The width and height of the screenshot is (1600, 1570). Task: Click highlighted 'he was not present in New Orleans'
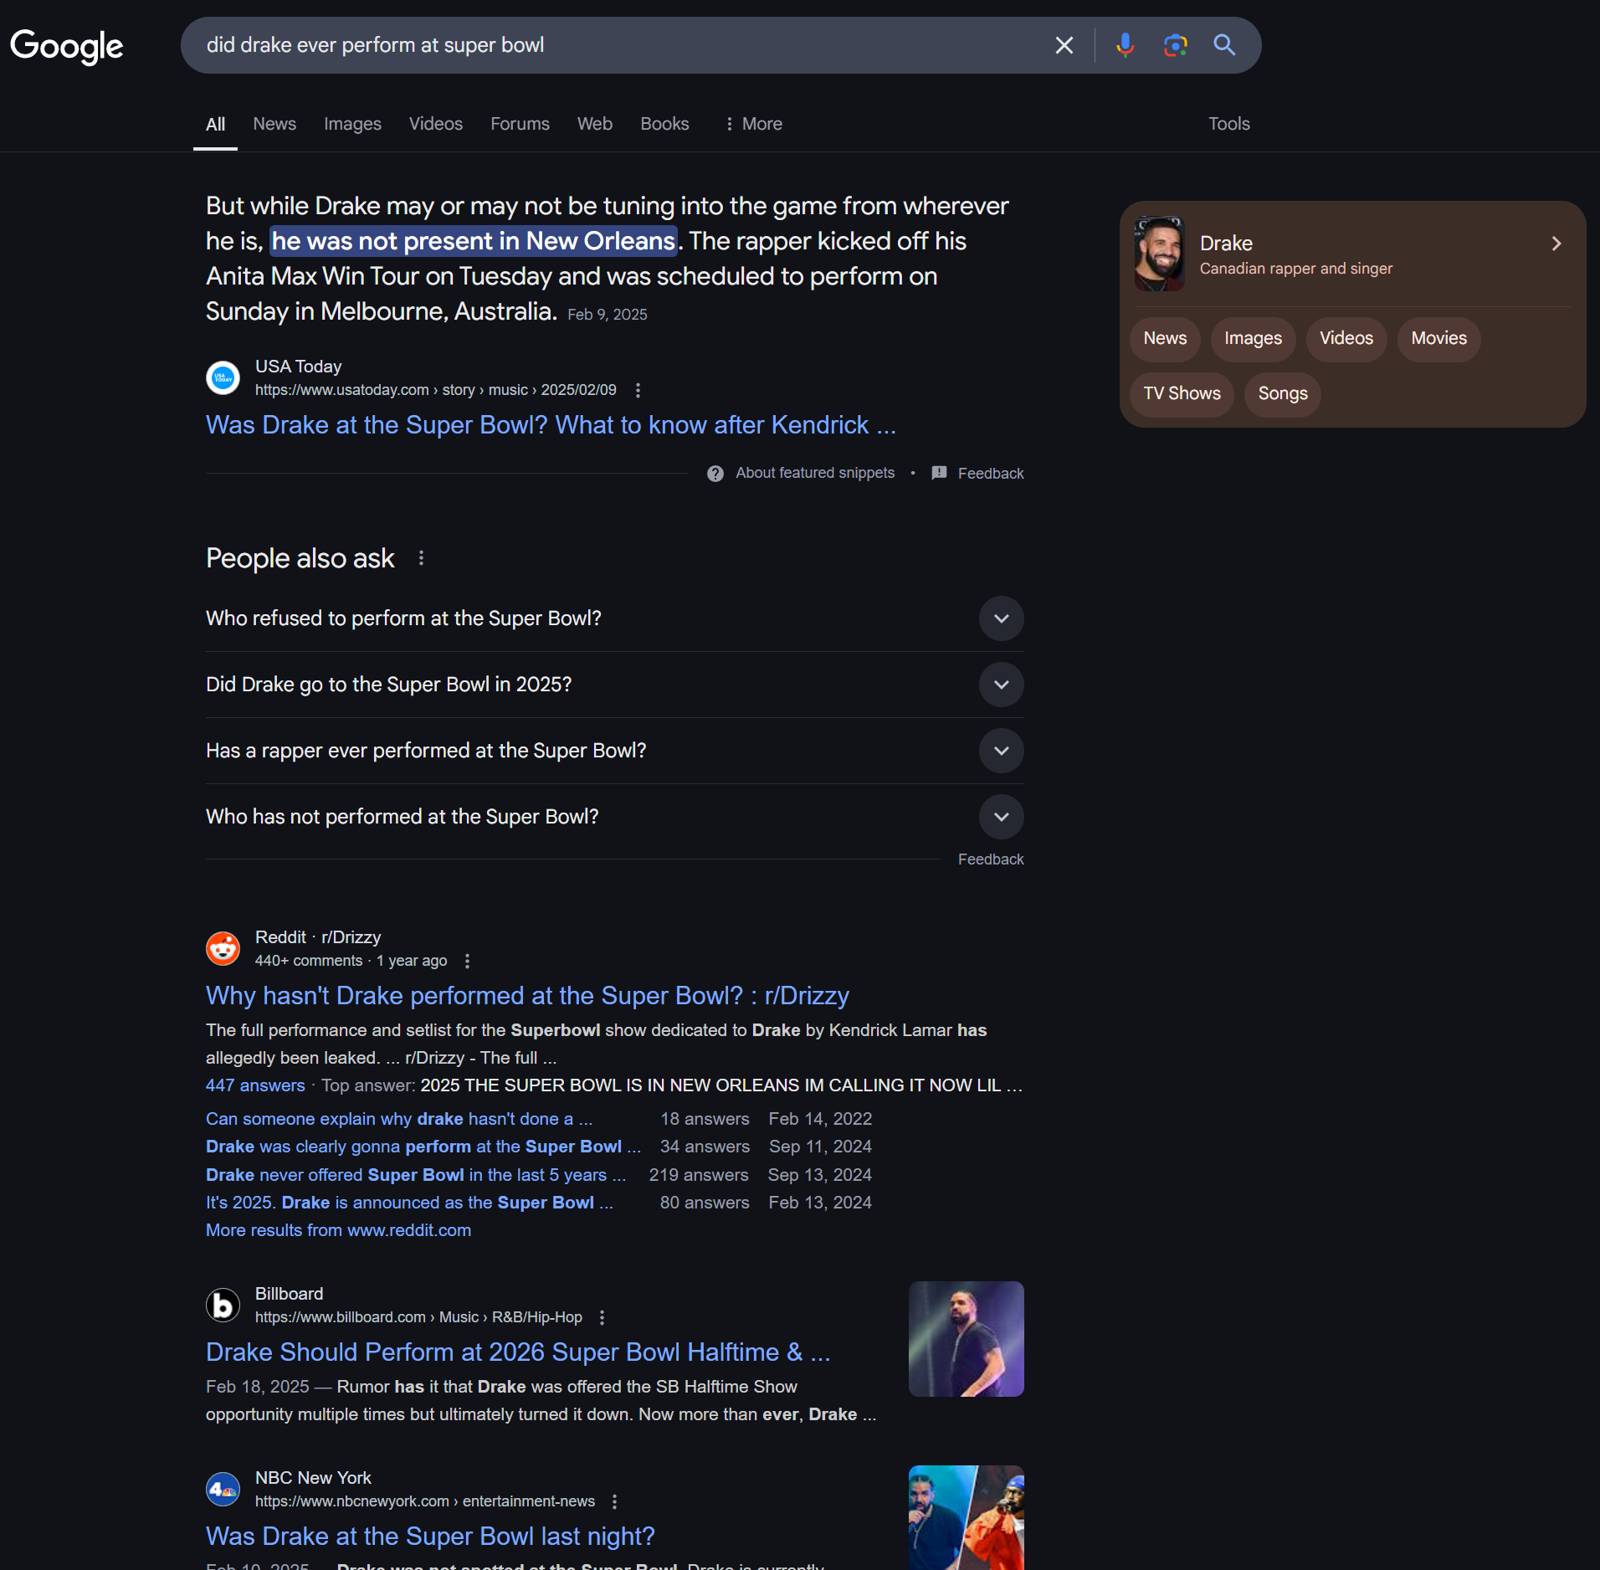[x=473, y=241]
